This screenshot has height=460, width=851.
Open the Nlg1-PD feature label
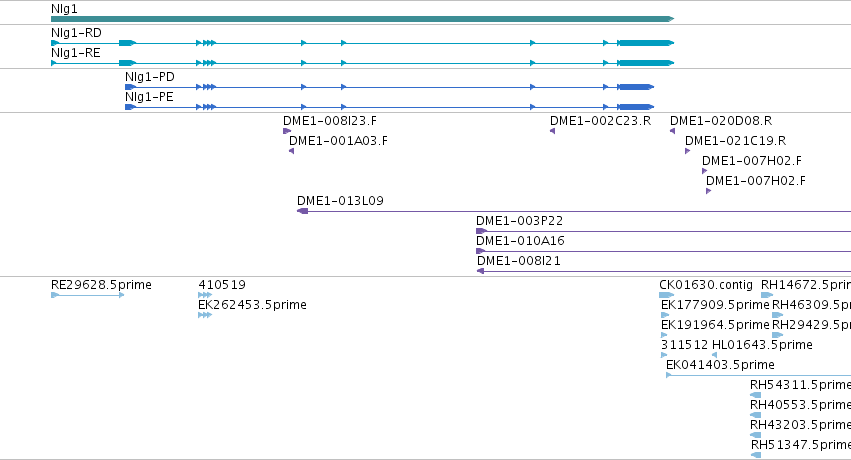(x=150, y=77)
